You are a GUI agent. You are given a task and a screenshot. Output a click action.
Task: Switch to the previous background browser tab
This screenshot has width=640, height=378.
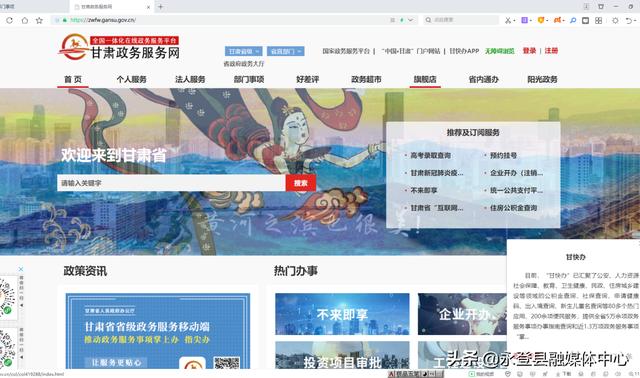33,7
